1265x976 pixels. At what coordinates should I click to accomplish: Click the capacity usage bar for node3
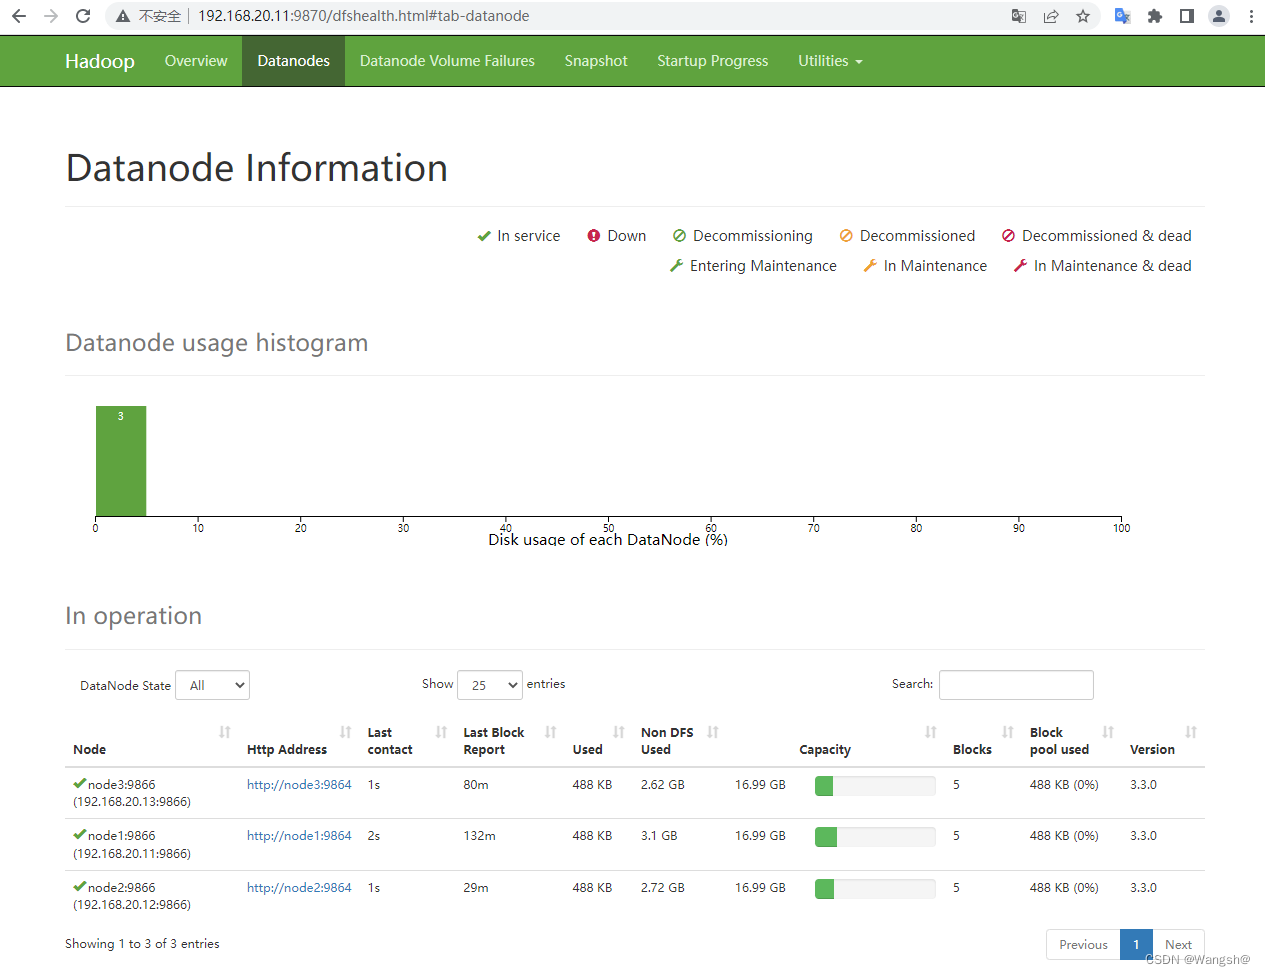(x=875, y=786)
